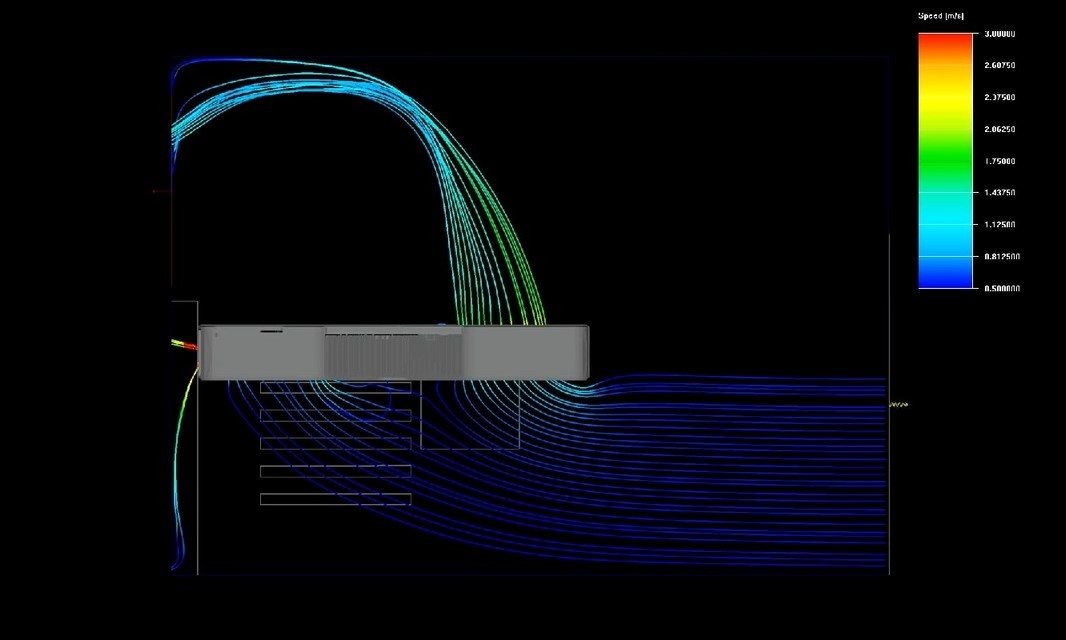Image resolution: width=1066 pixels, height=640 pixels.
Task: Select the gray solid body in the flow scene
Action: (x=394, y=352)
